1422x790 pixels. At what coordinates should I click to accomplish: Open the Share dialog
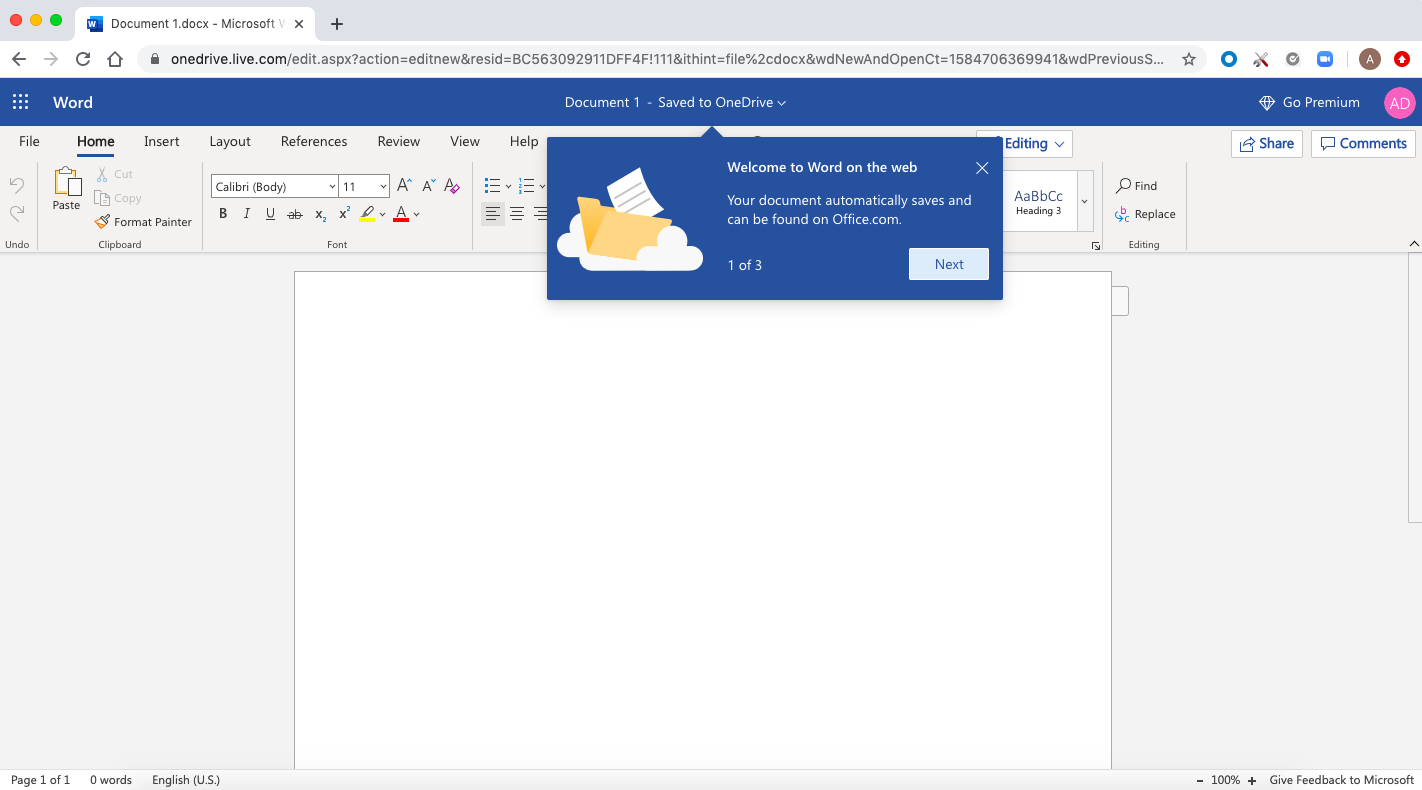coord(1266,143)
